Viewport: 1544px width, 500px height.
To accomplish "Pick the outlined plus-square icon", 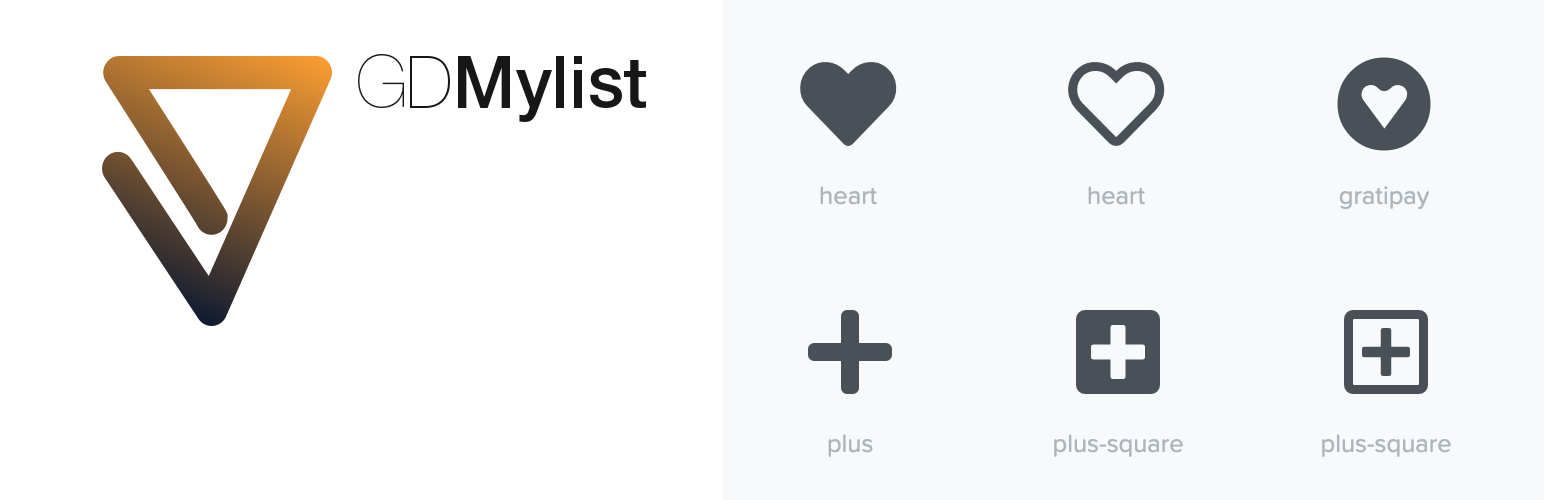I will (x=1385, y=352).
